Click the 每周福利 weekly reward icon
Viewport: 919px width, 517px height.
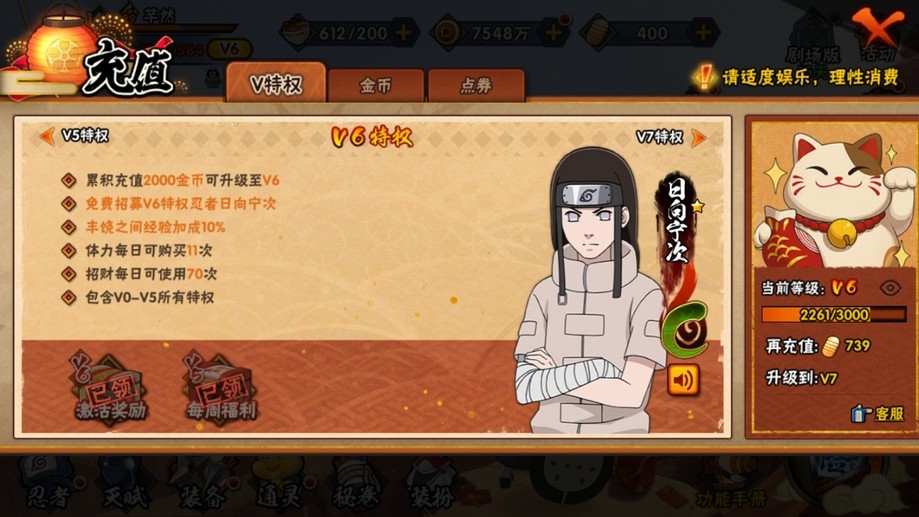(x=221, y=387)
